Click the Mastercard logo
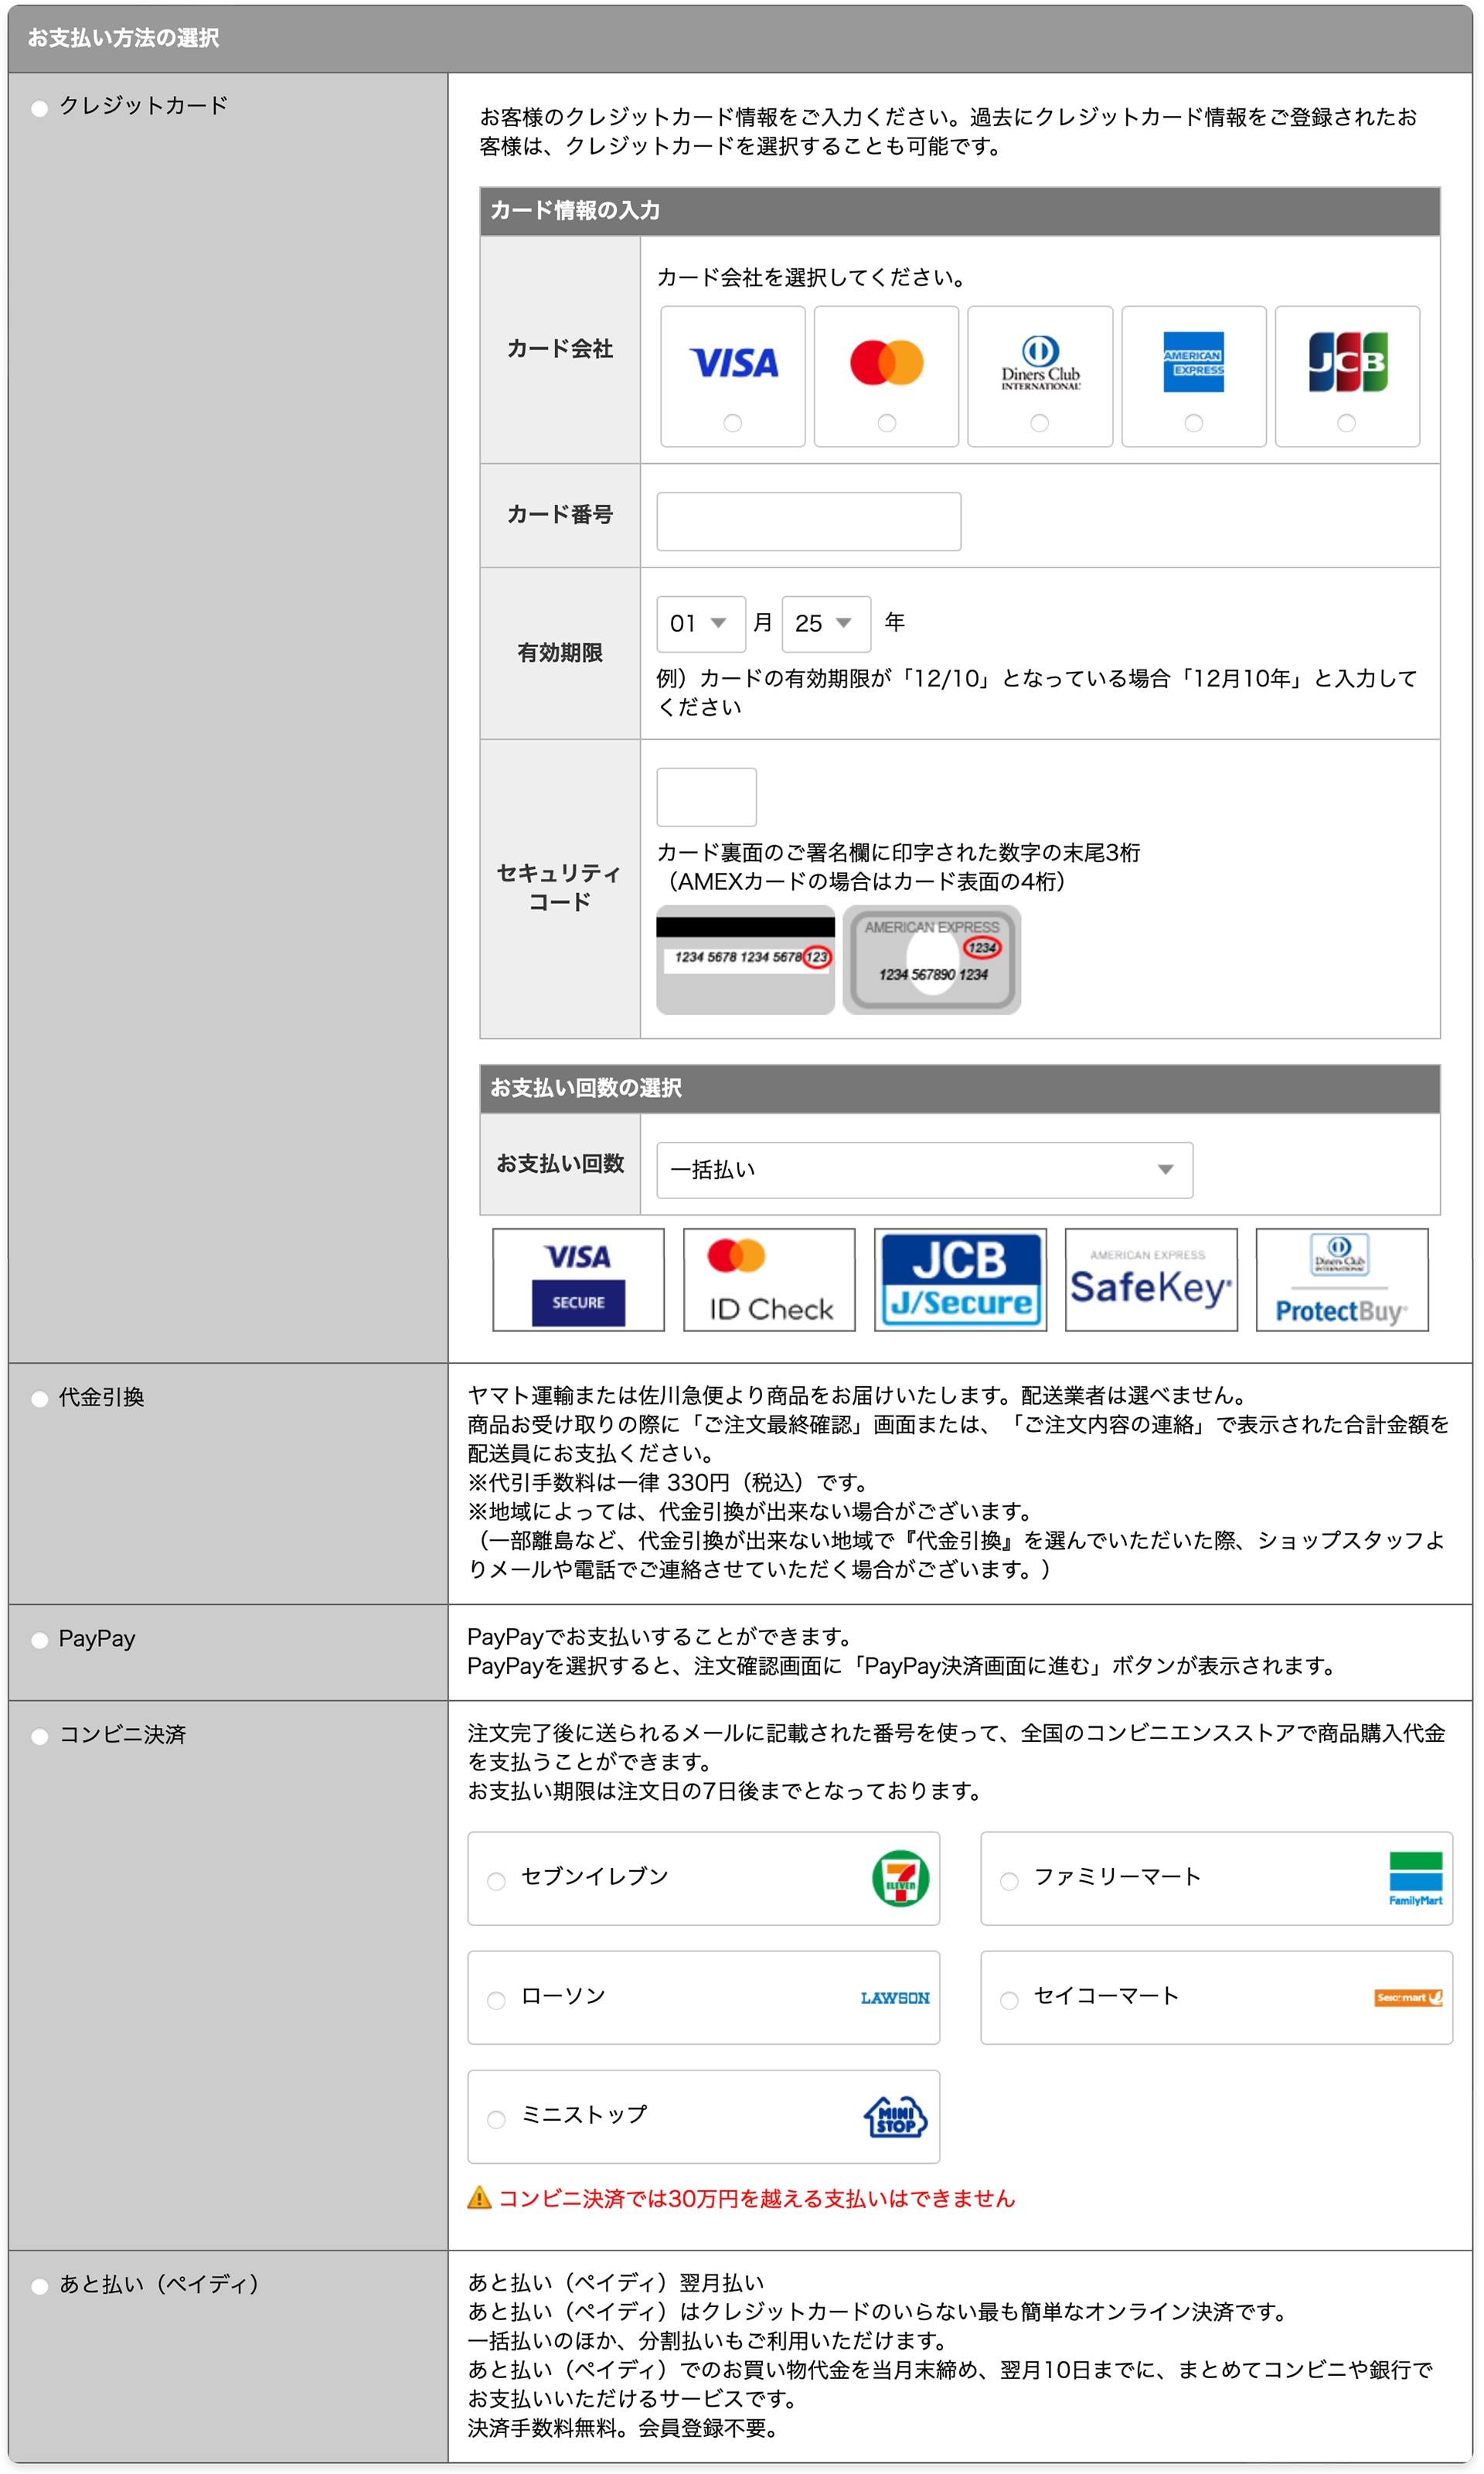Image resolution: width=1484 pixels, height=2474 pixels. [886, 362]
